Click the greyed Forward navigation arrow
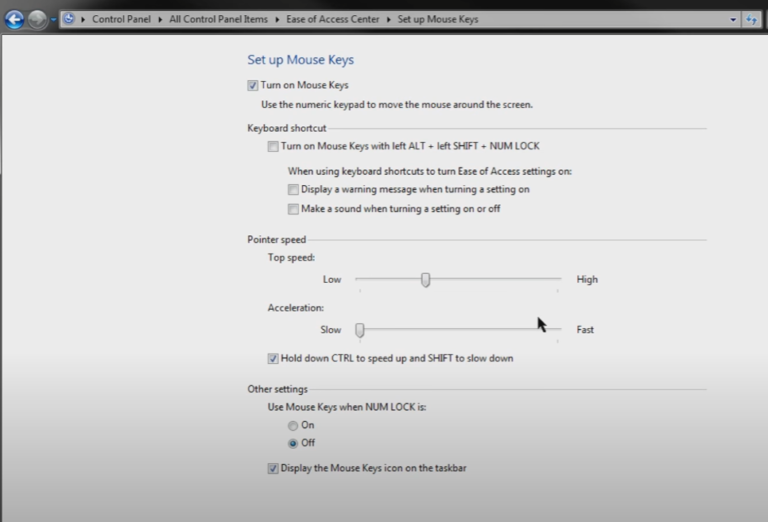 37,20
